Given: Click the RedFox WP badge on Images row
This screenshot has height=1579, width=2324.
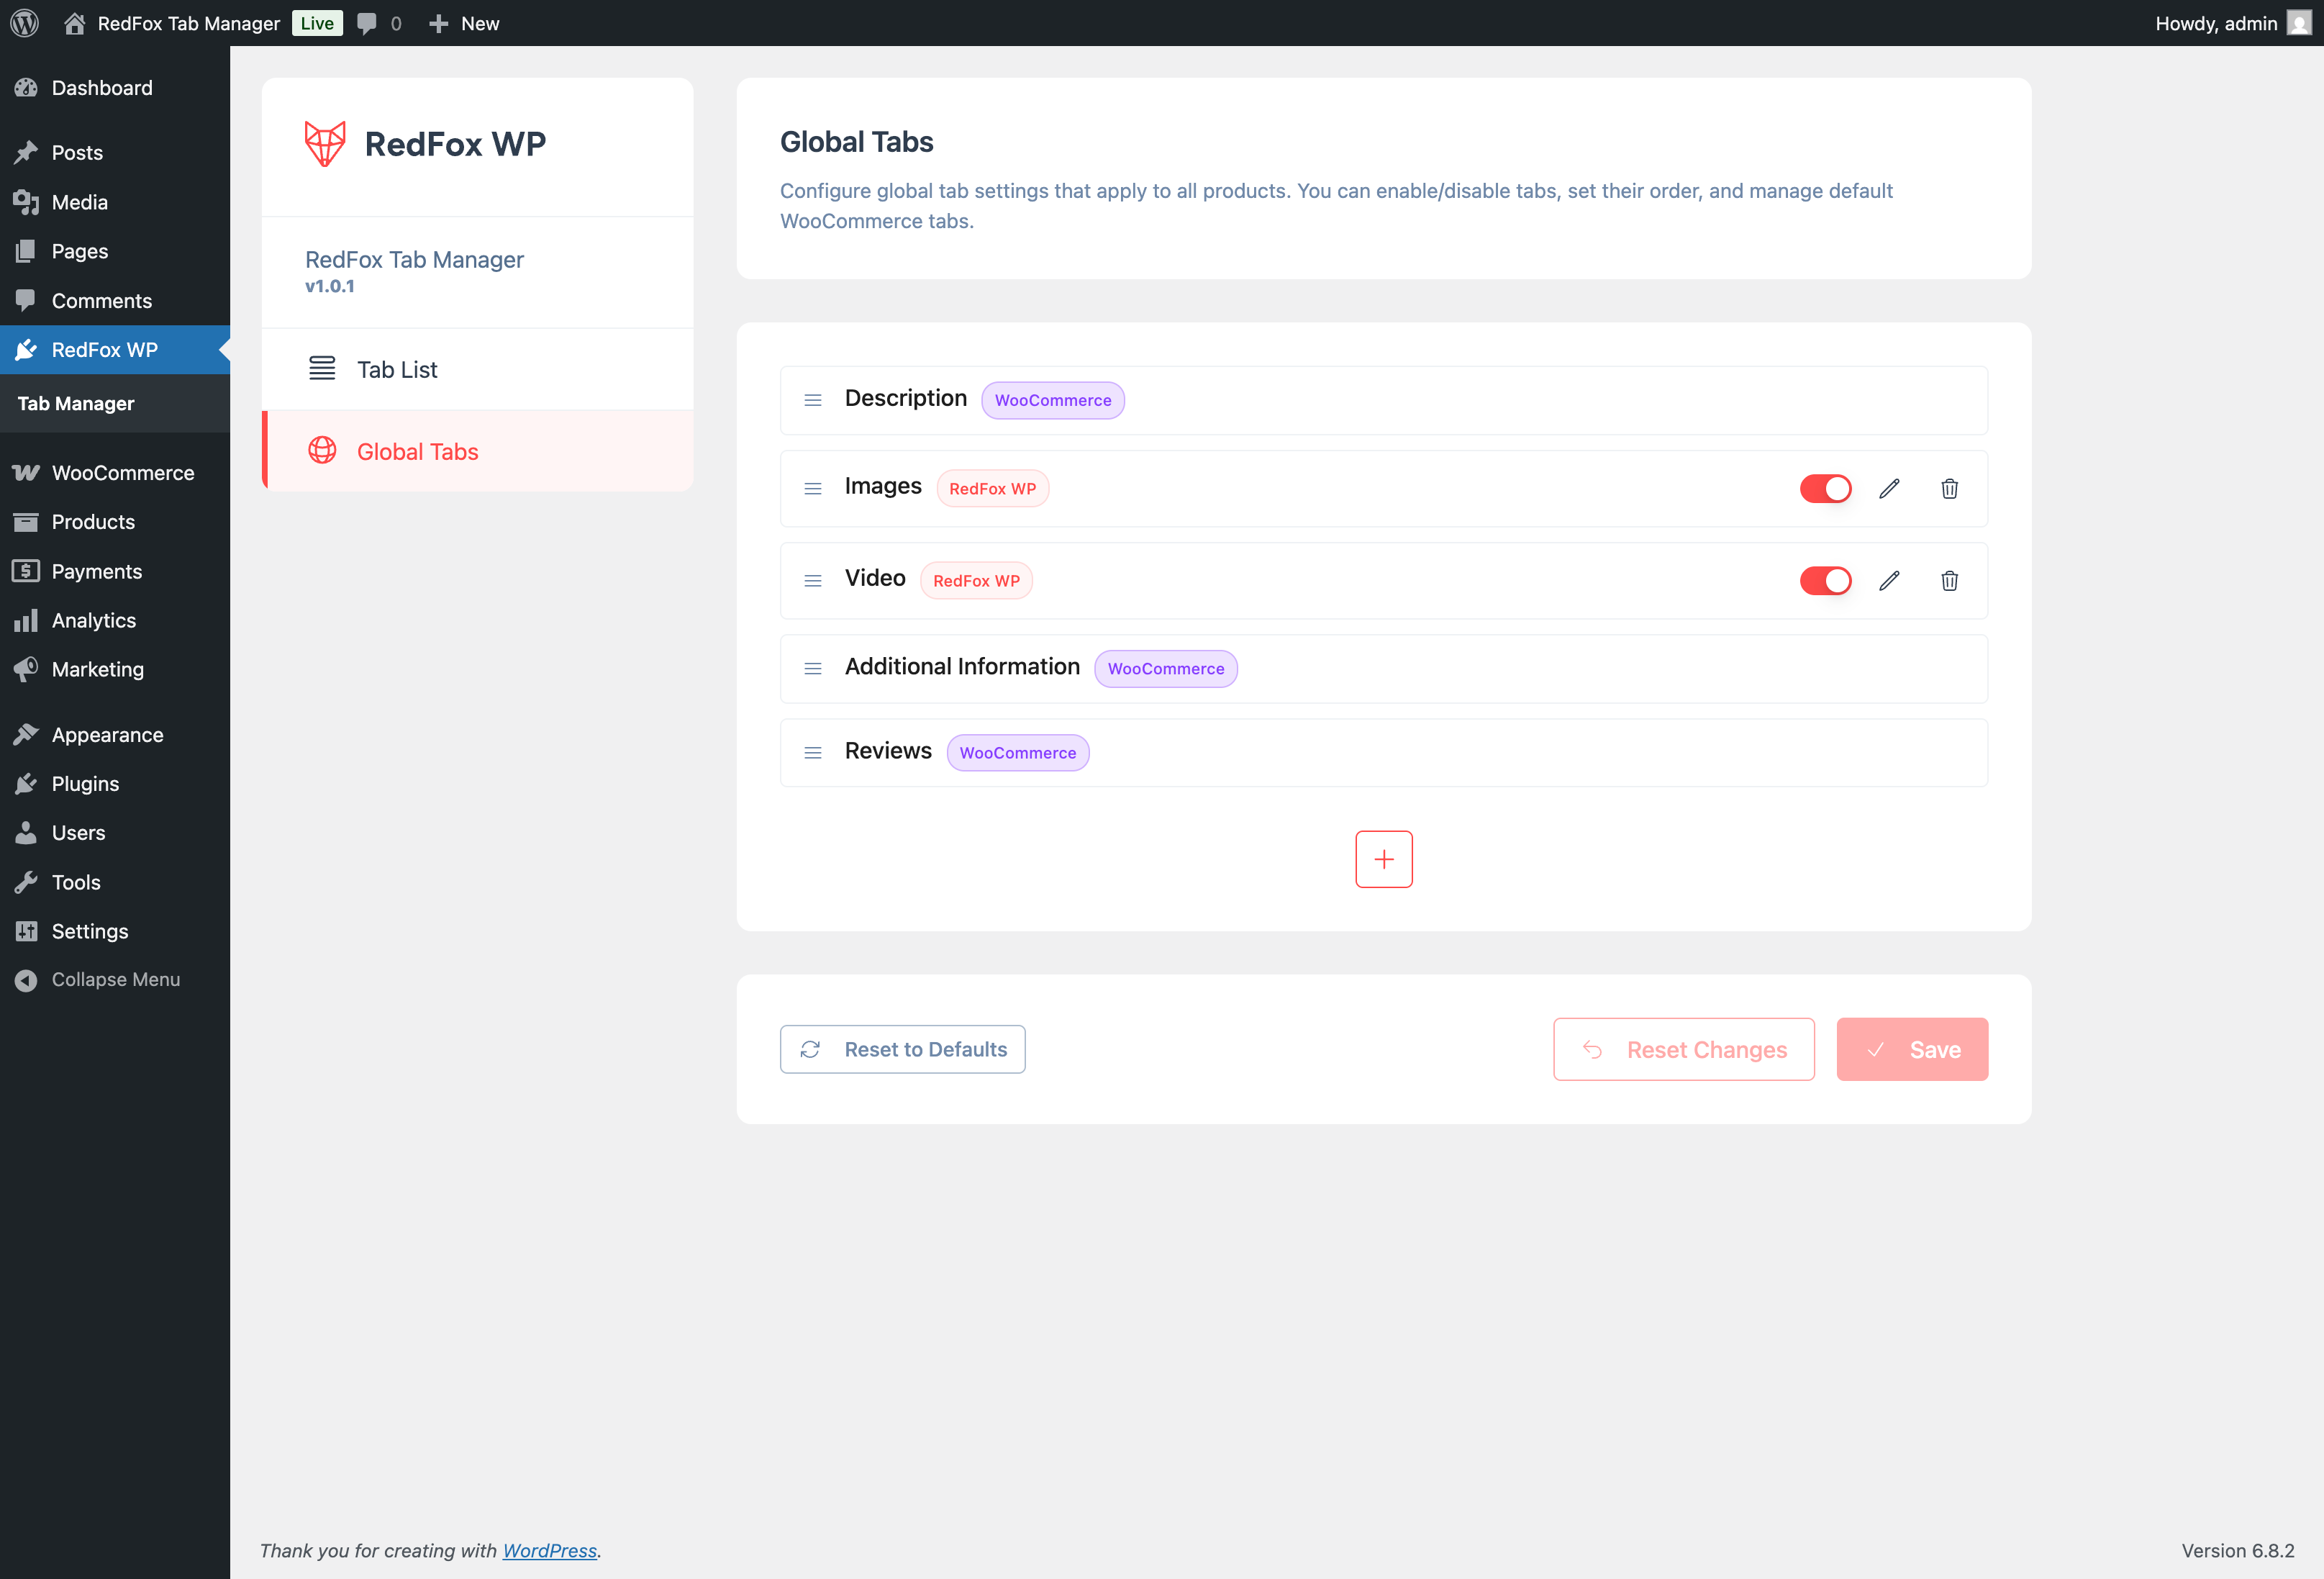Looking at the screenshot, I should coord(992,489).
